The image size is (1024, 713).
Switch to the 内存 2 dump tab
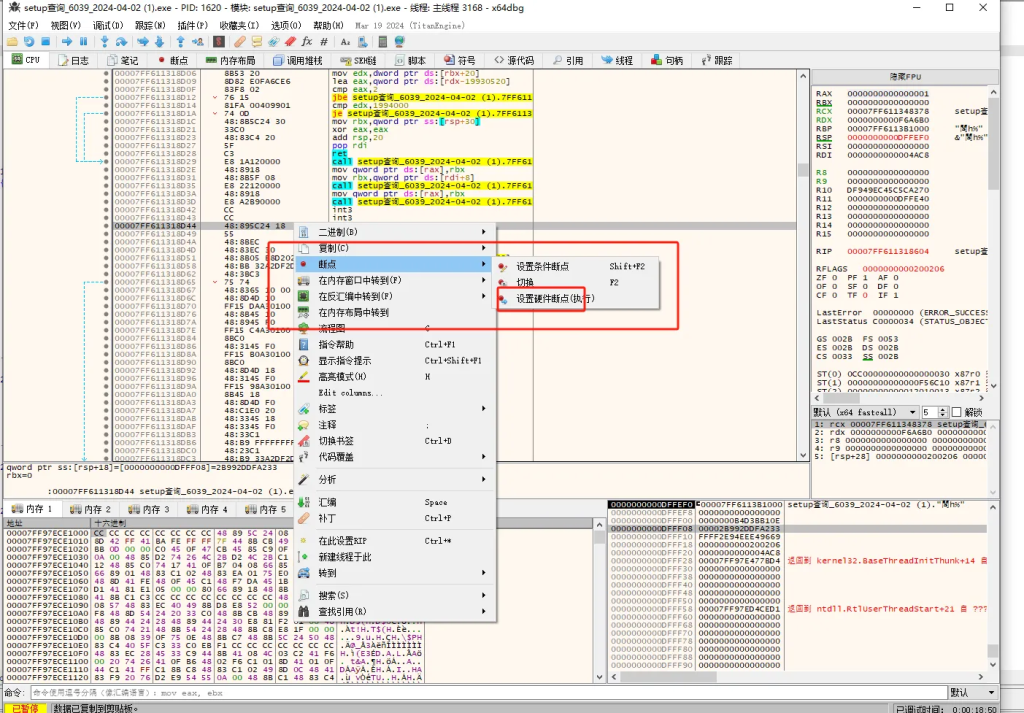point(92,509)
